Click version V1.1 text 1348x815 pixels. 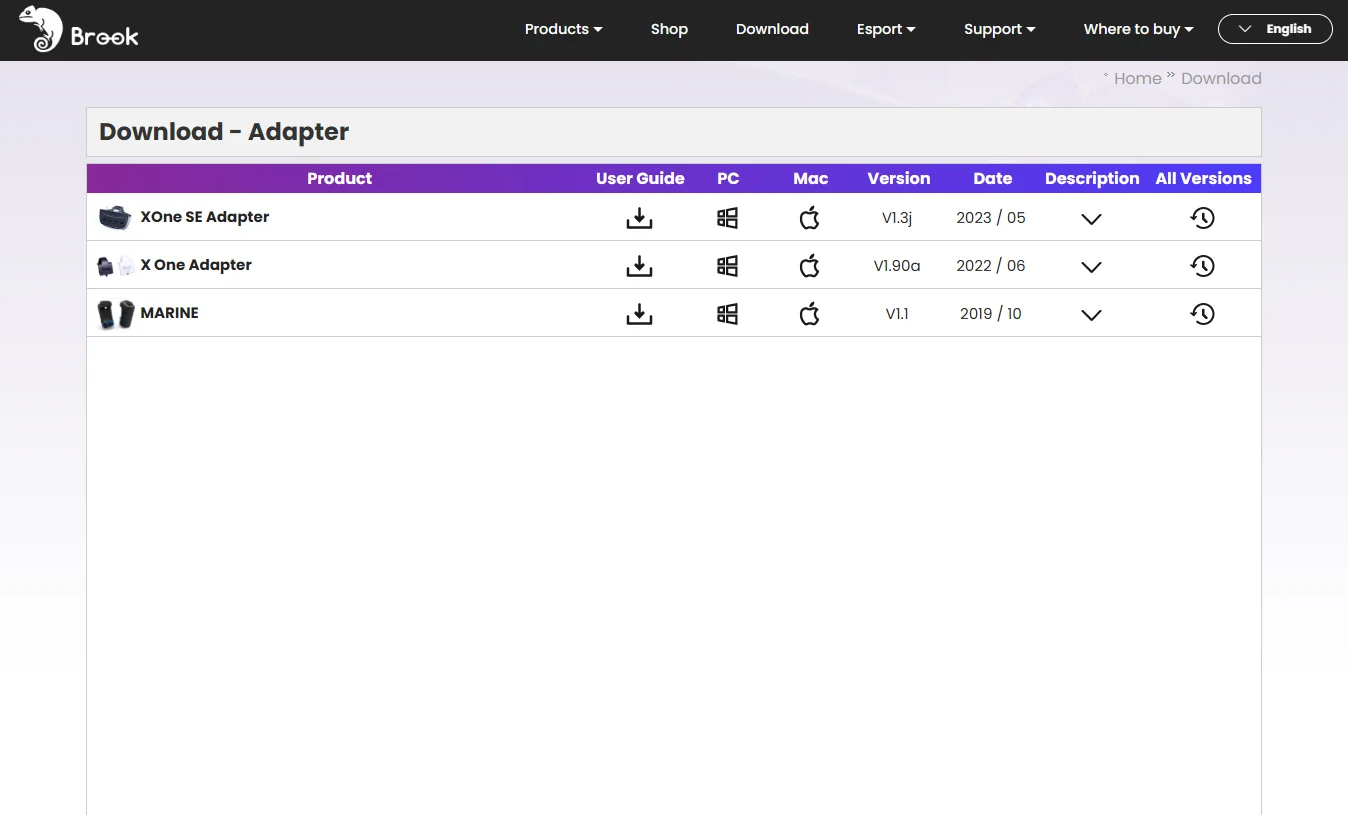coord(897,314)
